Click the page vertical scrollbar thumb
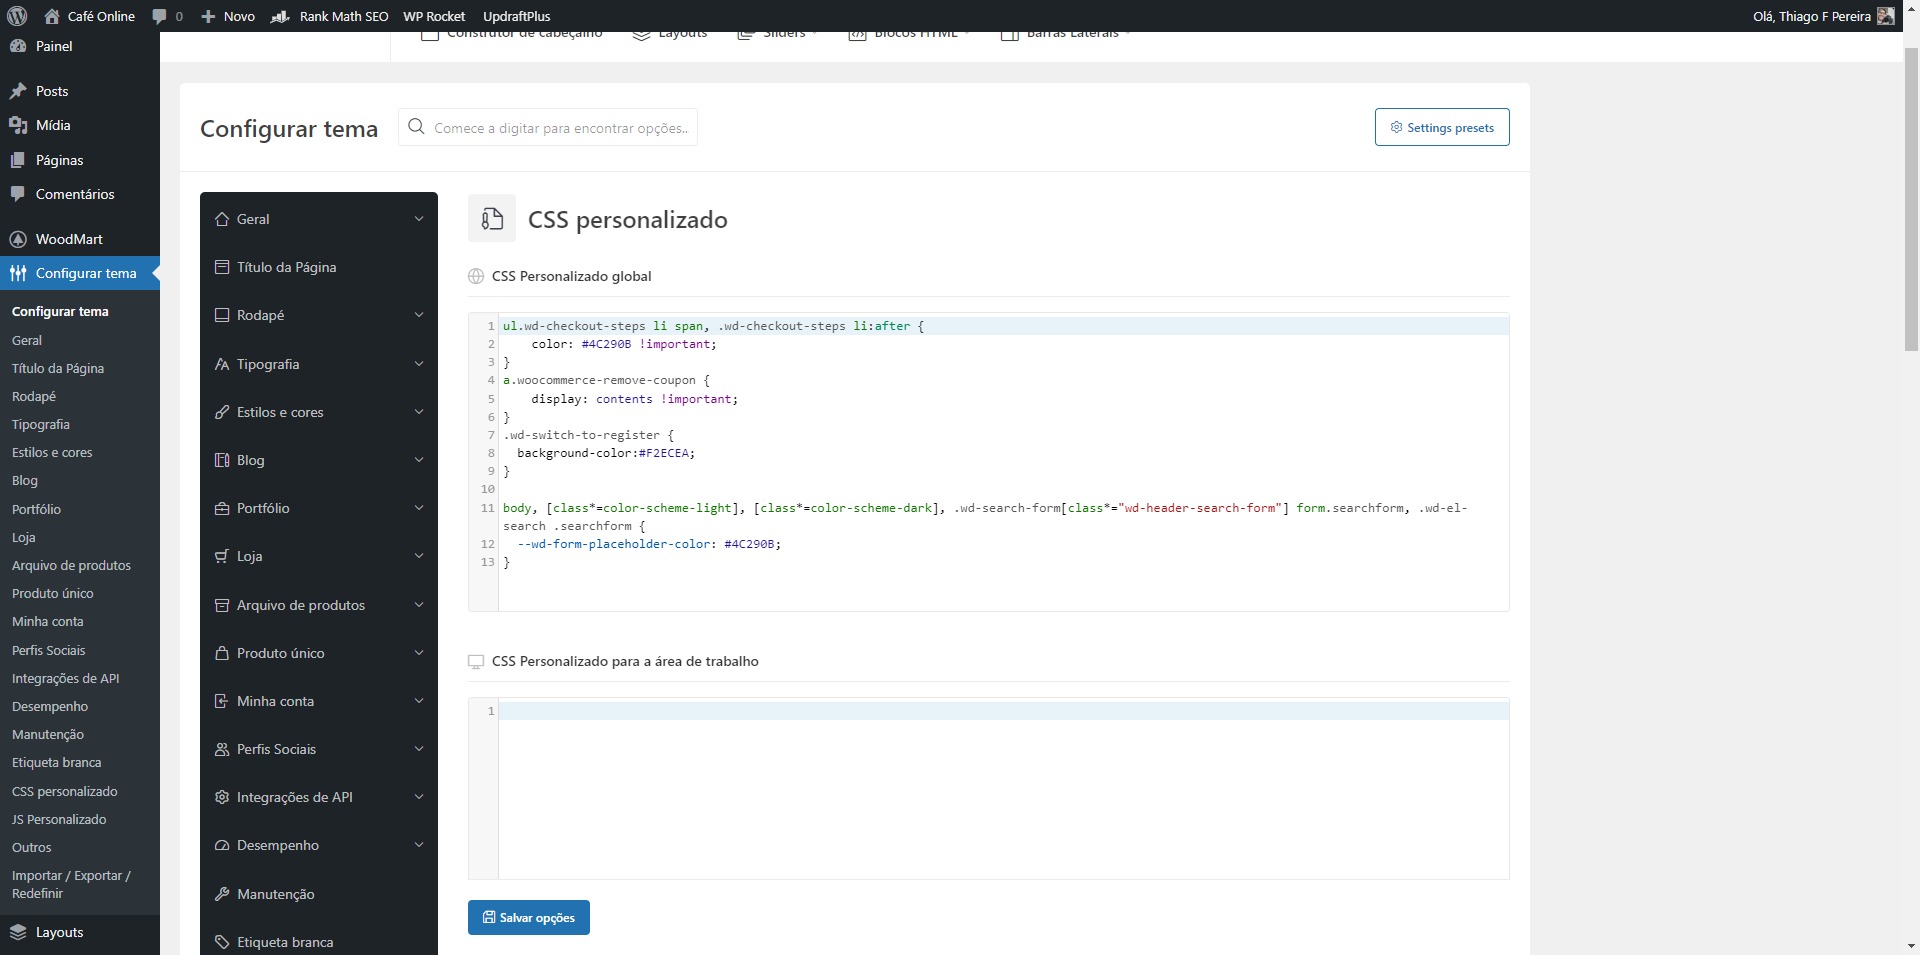This screenshot has width=1920, height=955. pyautogui.click(x=1911, y=197)
